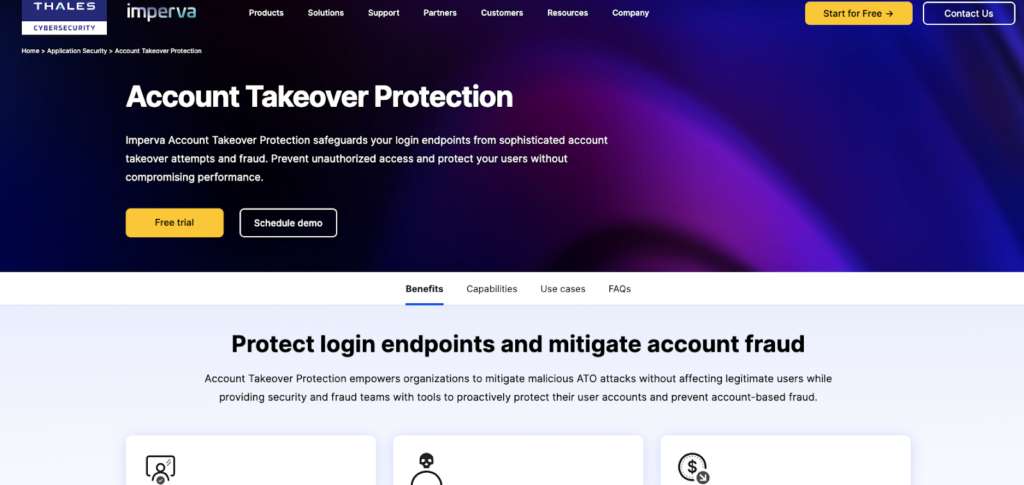Open the Partners navigation item

pyautogui.click(x=440, y=13)
